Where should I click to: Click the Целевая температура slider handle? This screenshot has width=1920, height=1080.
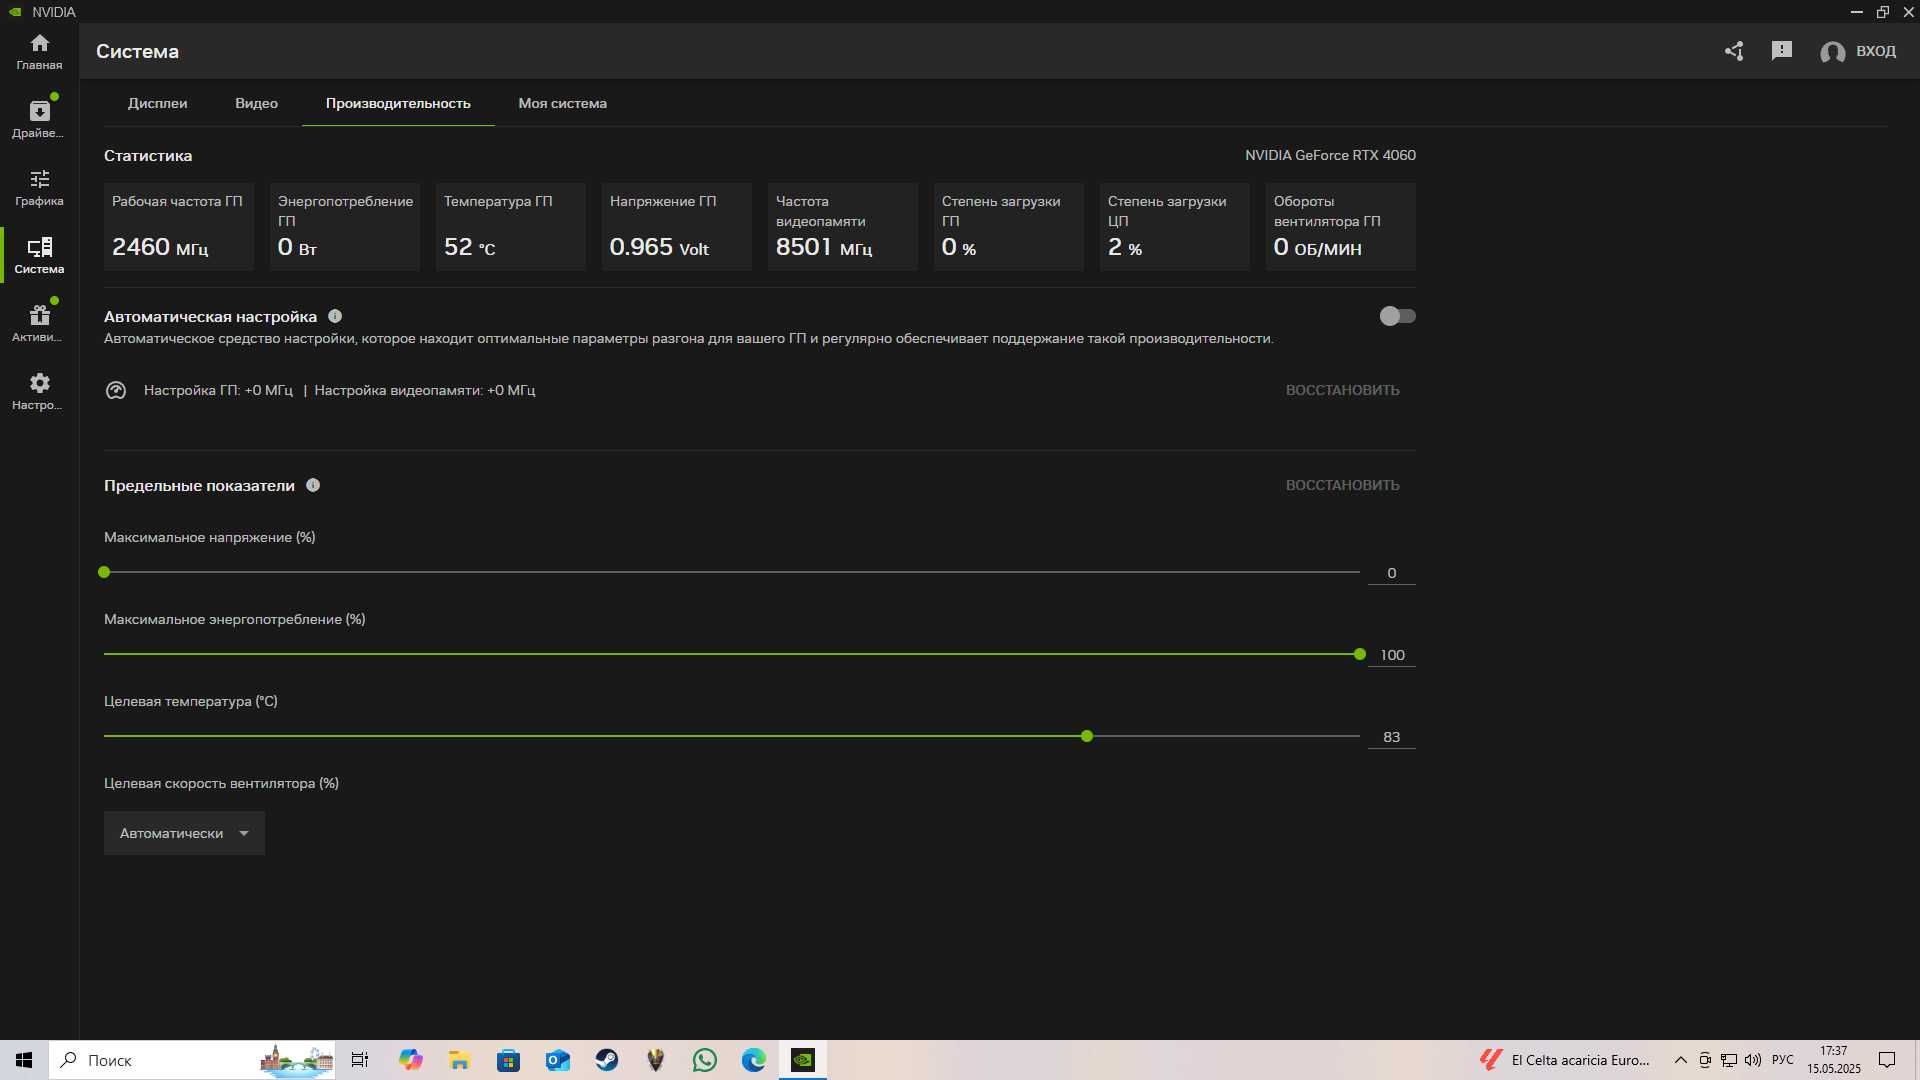(1087, 736)
